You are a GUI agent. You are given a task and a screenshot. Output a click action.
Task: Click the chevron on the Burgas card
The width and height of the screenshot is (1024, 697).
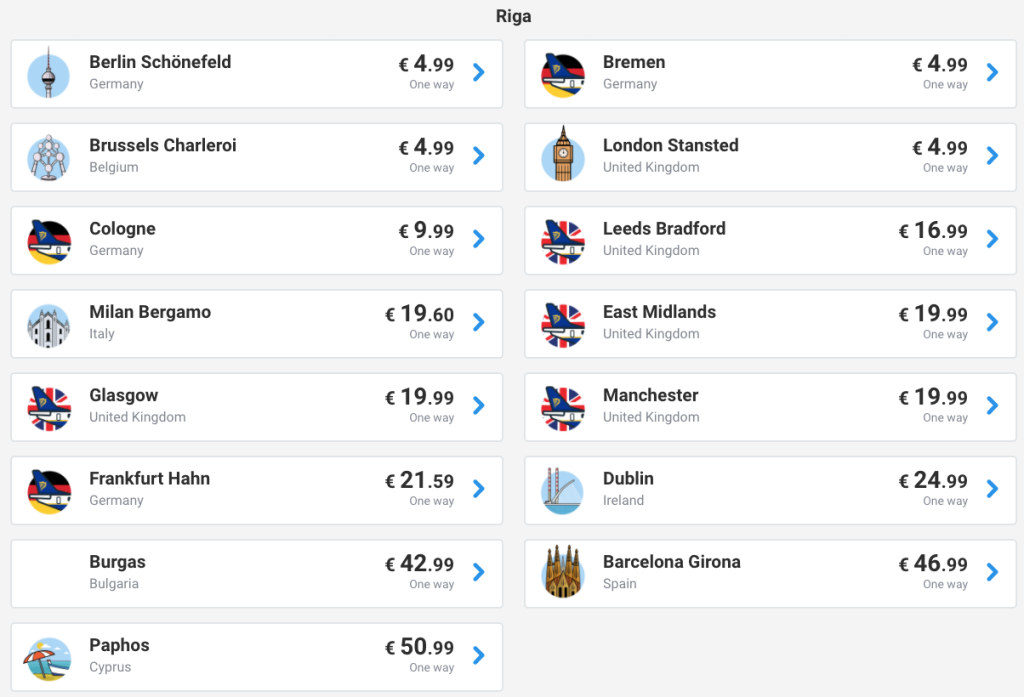click(479, 572)
